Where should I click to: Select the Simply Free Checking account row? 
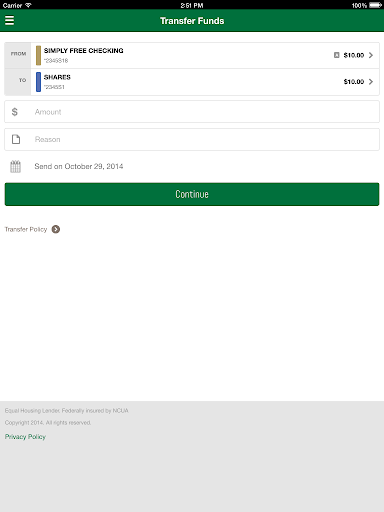[205, 55]
